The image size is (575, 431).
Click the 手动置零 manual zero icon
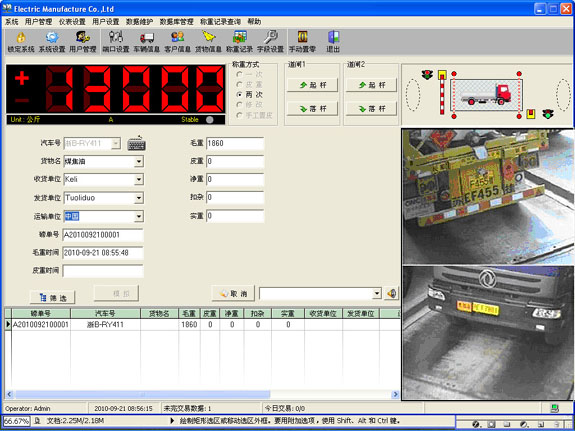pos(302,37)
